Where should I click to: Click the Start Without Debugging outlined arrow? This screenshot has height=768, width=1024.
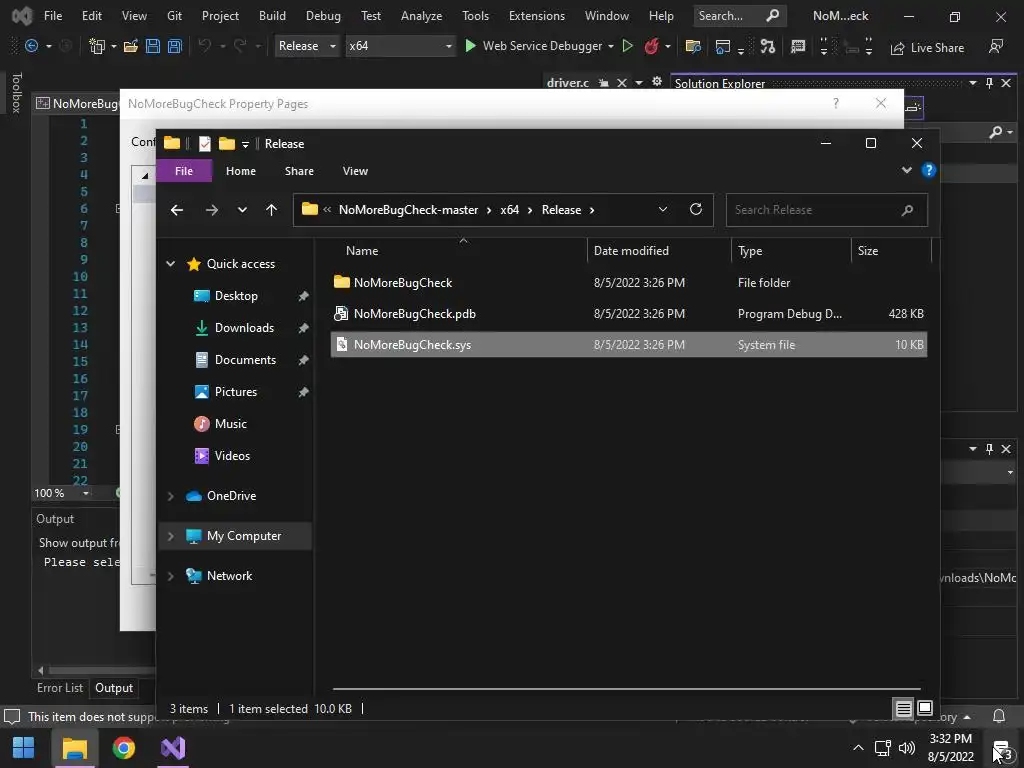click(628, 46)
